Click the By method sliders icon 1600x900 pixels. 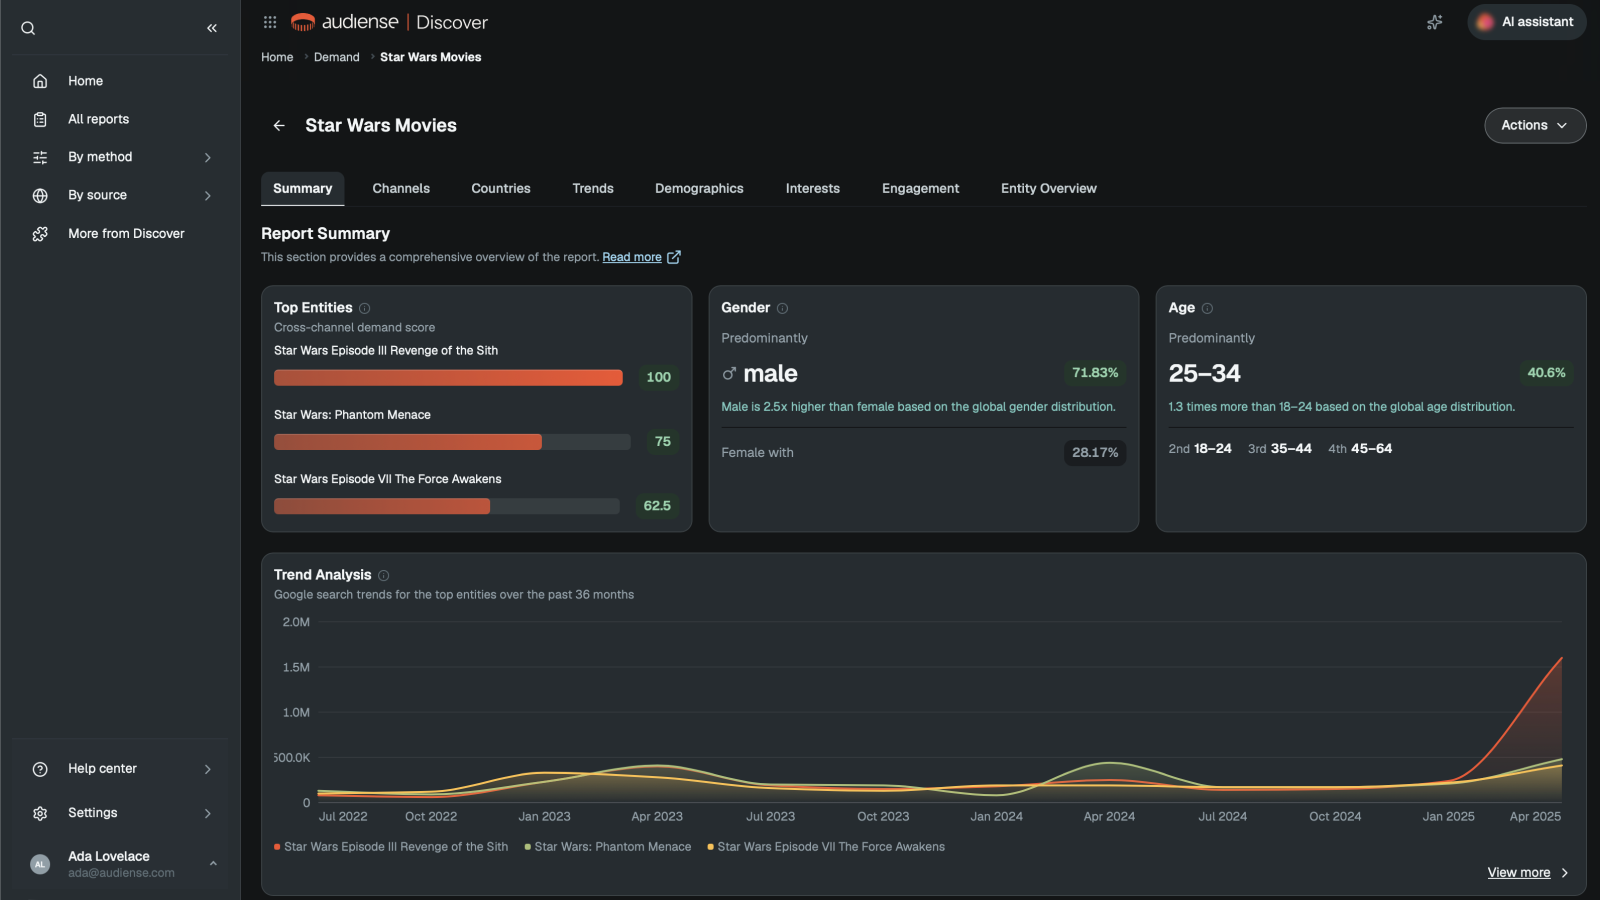click(40, 157)
